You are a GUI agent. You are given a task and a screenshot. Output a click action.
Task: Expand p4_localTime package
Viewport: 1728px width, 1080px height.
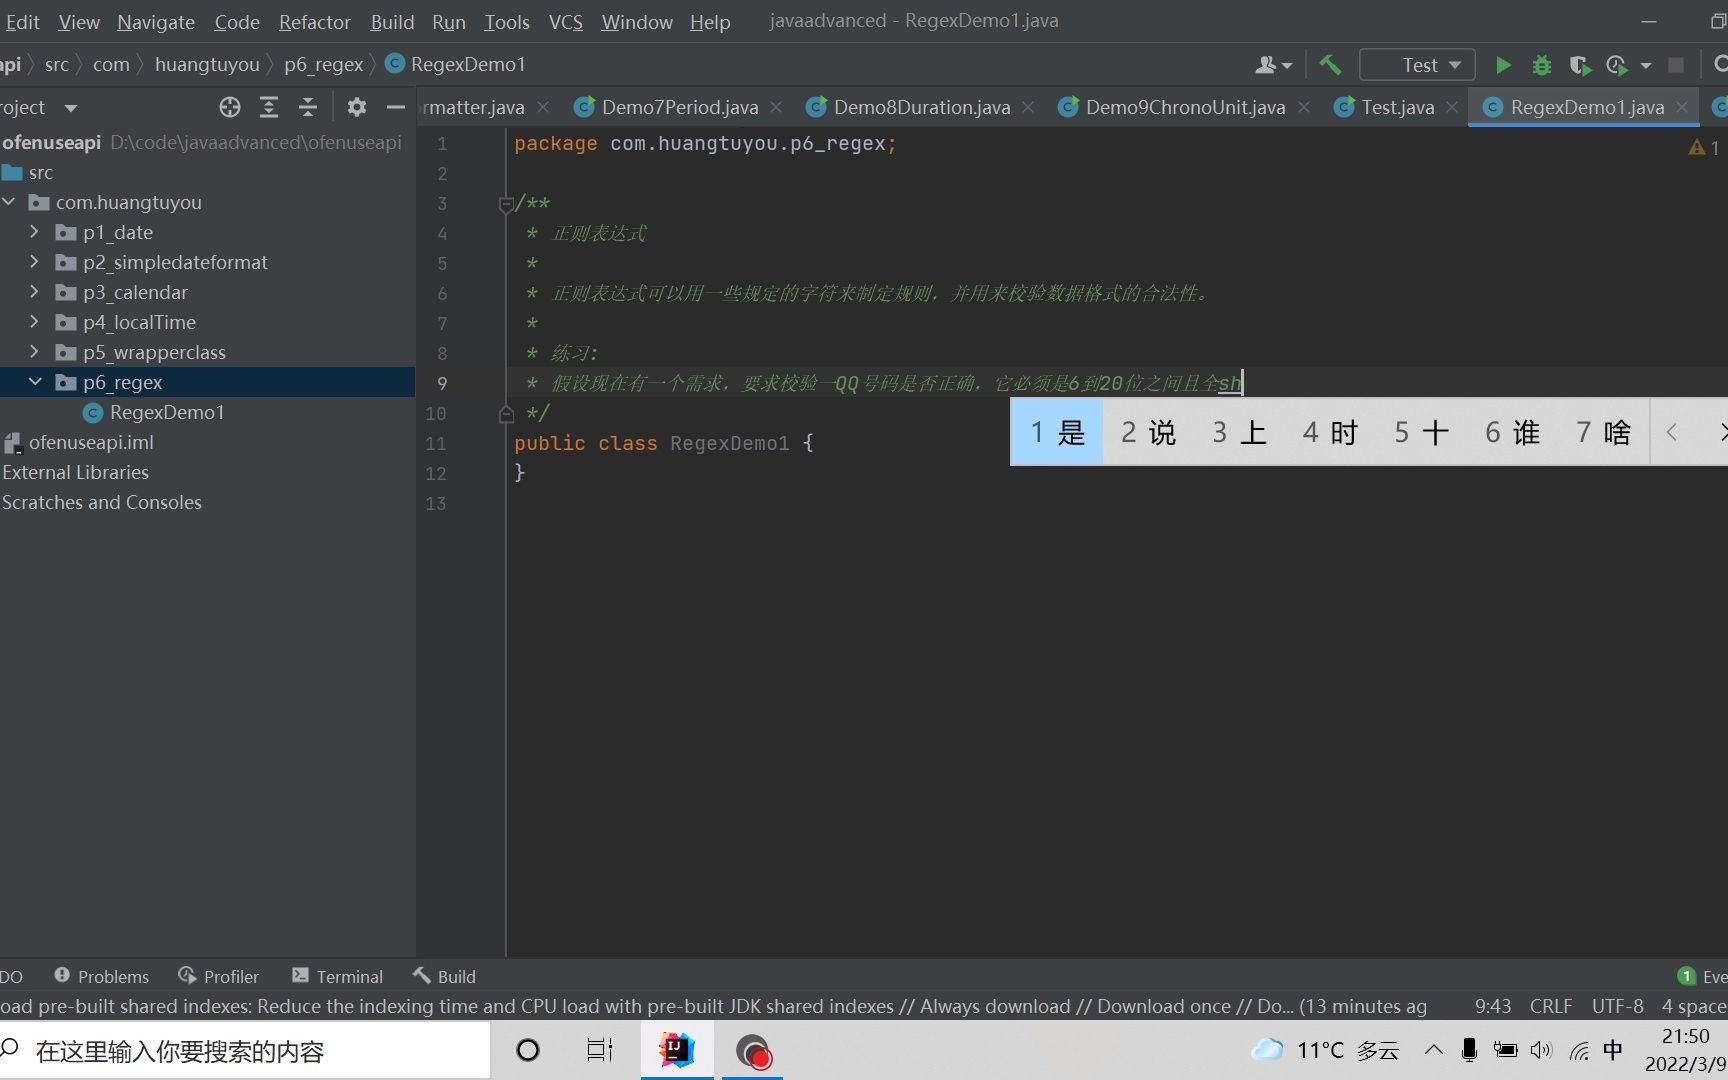pyautogui.click(x=35, y=322)
